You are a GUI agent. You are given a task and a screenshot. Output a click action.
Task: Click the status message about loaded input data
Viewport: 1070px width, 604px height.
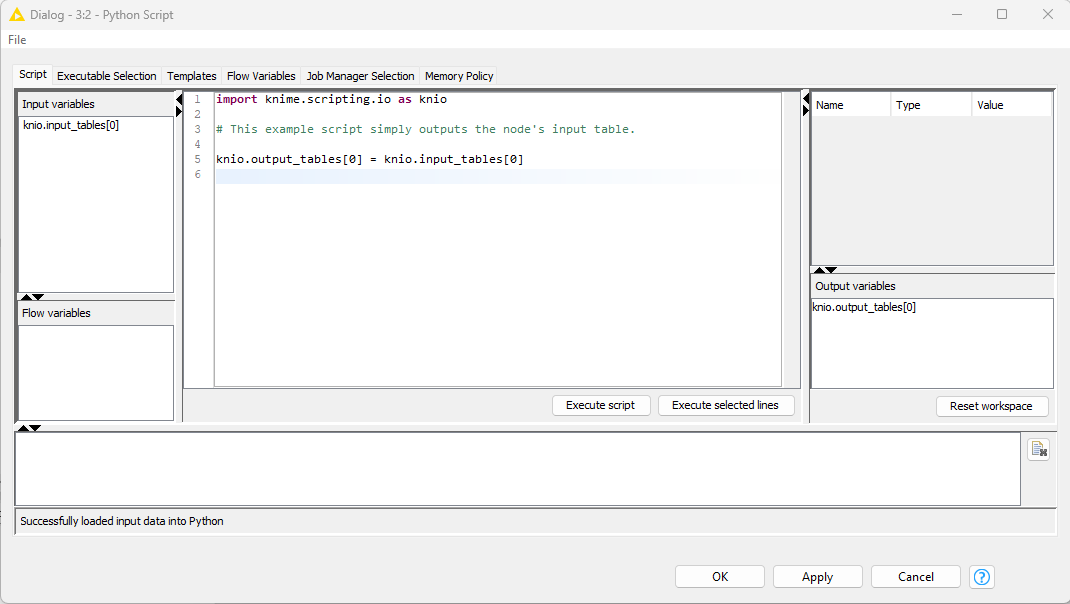(122, 521)
